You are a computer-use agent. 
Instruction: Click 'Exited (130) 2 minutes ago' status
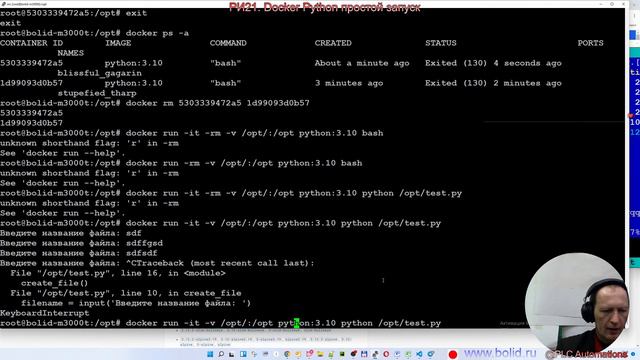click(493, 83)
